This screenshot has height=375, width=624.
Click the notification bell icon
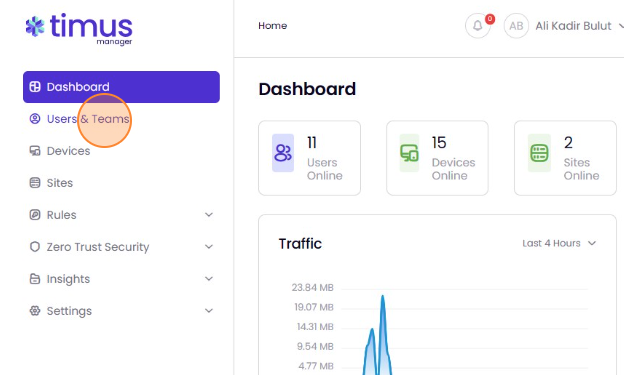(x=478, y=26)
